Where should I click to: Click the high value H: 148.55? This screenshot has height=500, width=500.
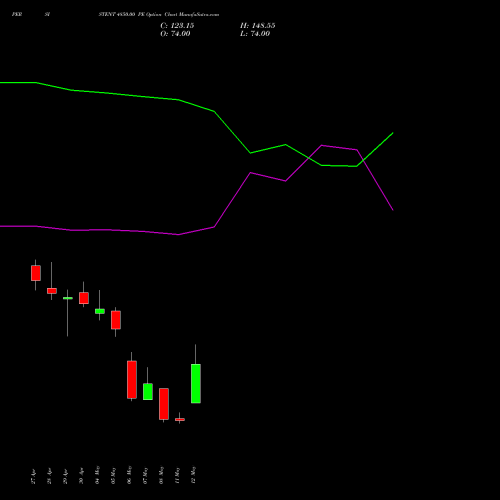coord(257,26)
